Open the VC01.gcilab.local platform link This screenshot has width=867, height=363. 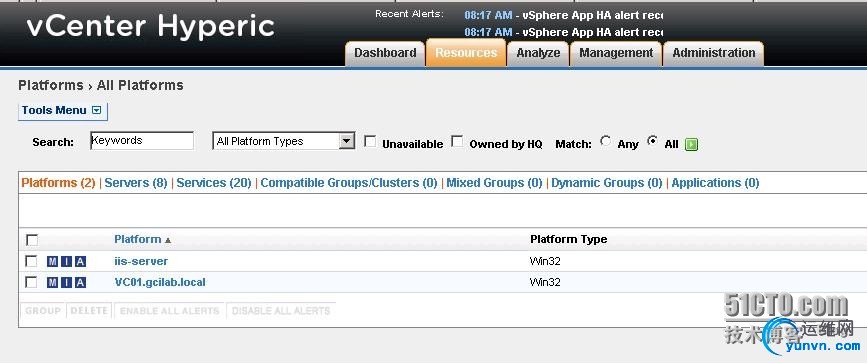[x=160, y=282]
